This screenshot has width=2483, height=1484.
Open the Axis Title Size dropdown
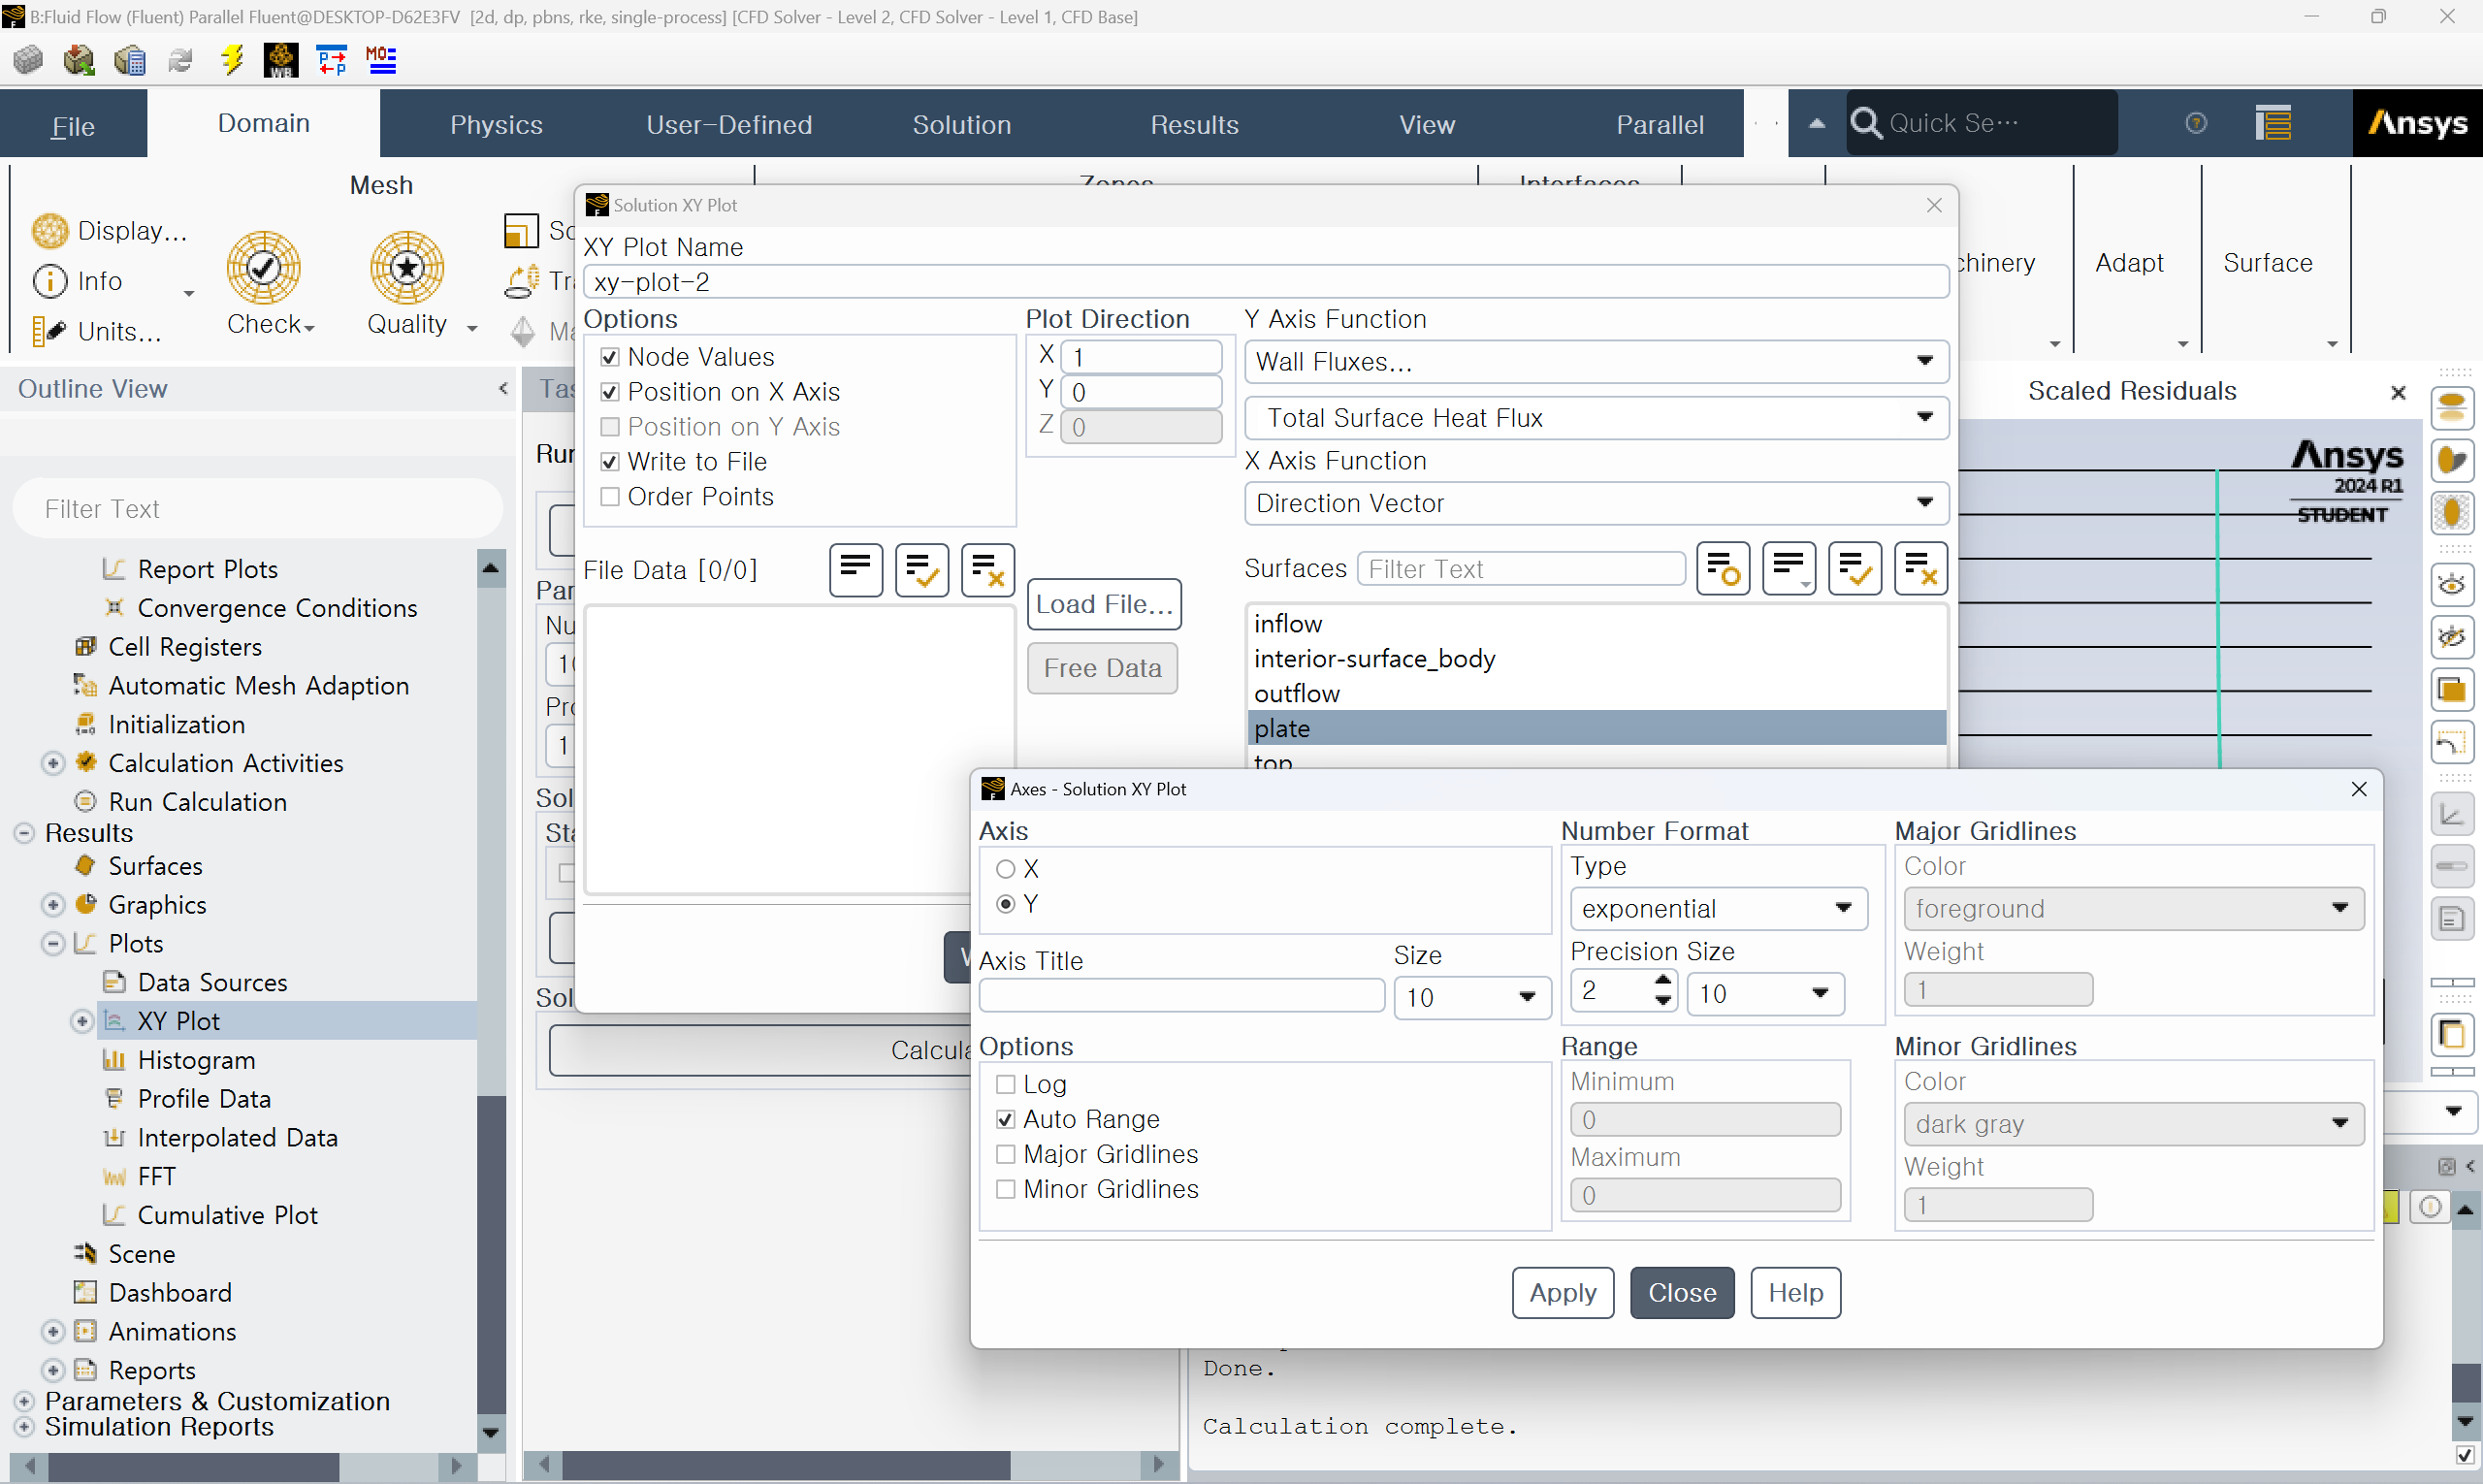tap(1472, 998)
